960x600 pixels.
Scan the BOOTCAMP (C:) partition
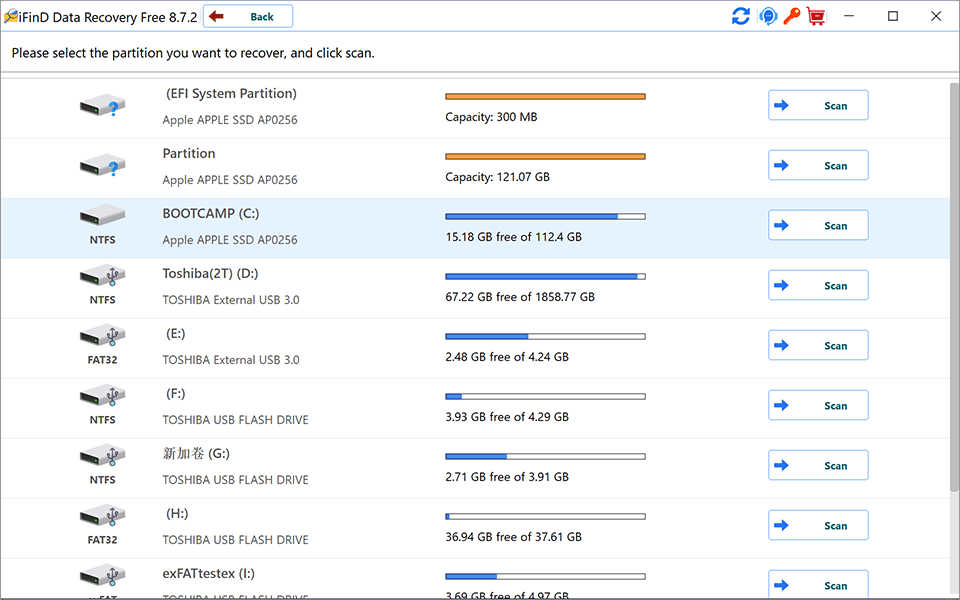coord(818,225)
